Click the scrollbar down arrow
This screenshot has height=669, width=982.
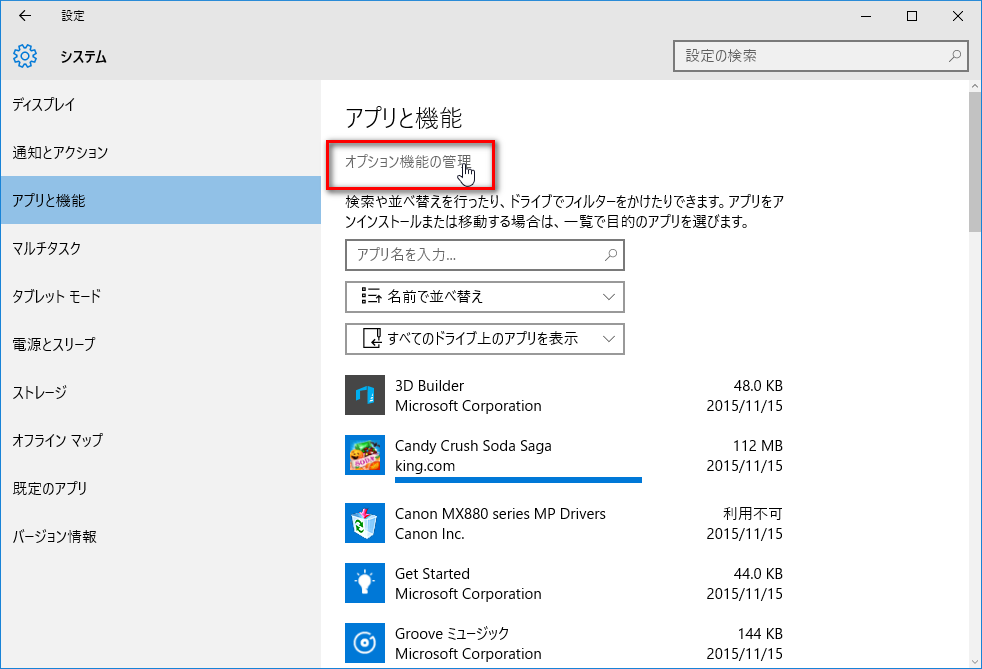[x=975, y=661]
